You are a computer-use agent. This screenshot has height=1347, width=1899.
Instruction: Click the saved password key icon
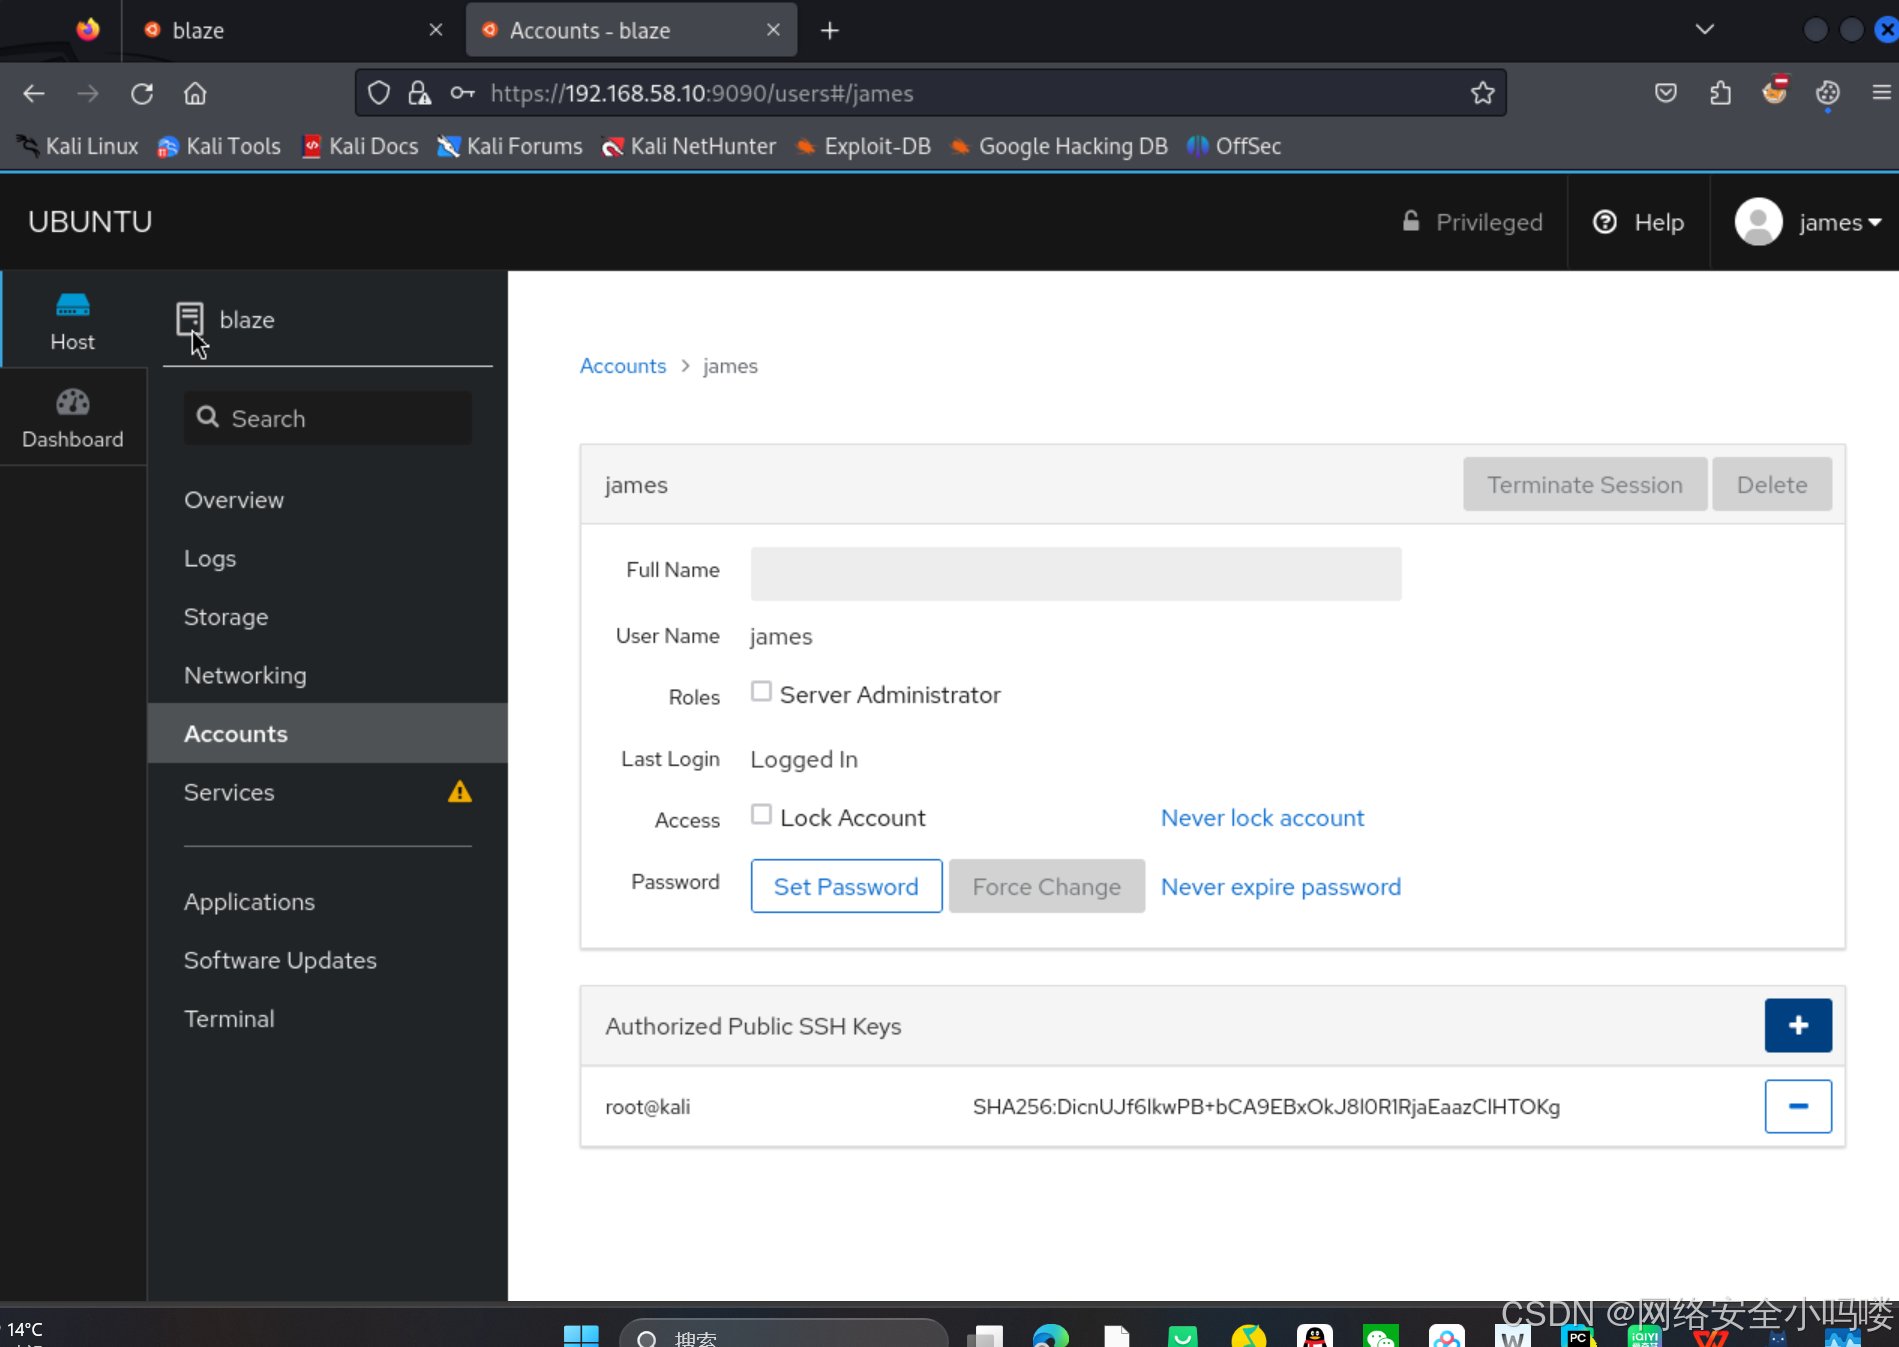point(461,93)
